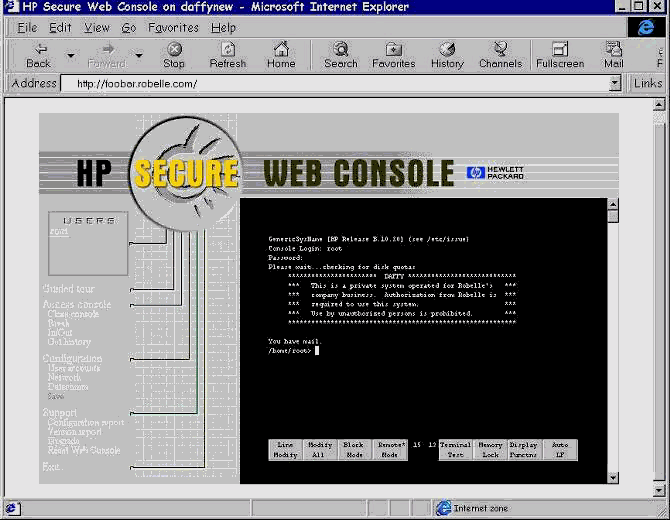Image resolution: width=670 pixels, height=520 pixels.
Task: Click the browser page scroll up arrow
Action: click(x=659, y=104)
